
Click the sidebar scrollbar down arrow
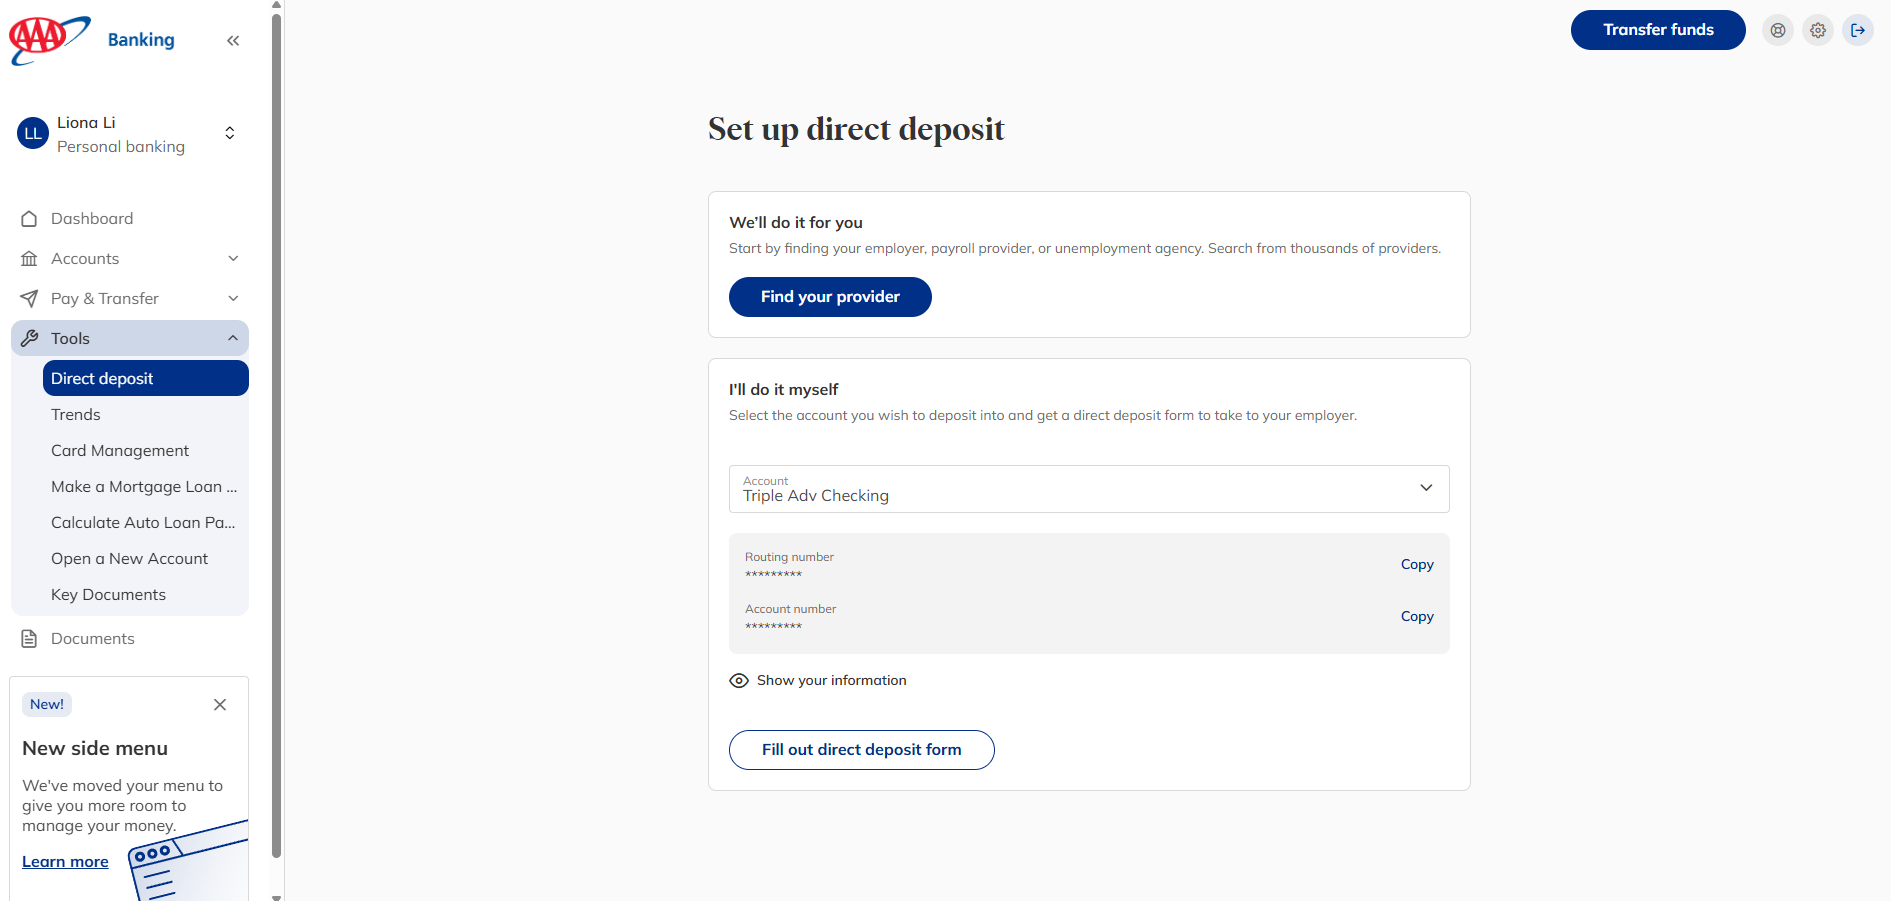277,897
